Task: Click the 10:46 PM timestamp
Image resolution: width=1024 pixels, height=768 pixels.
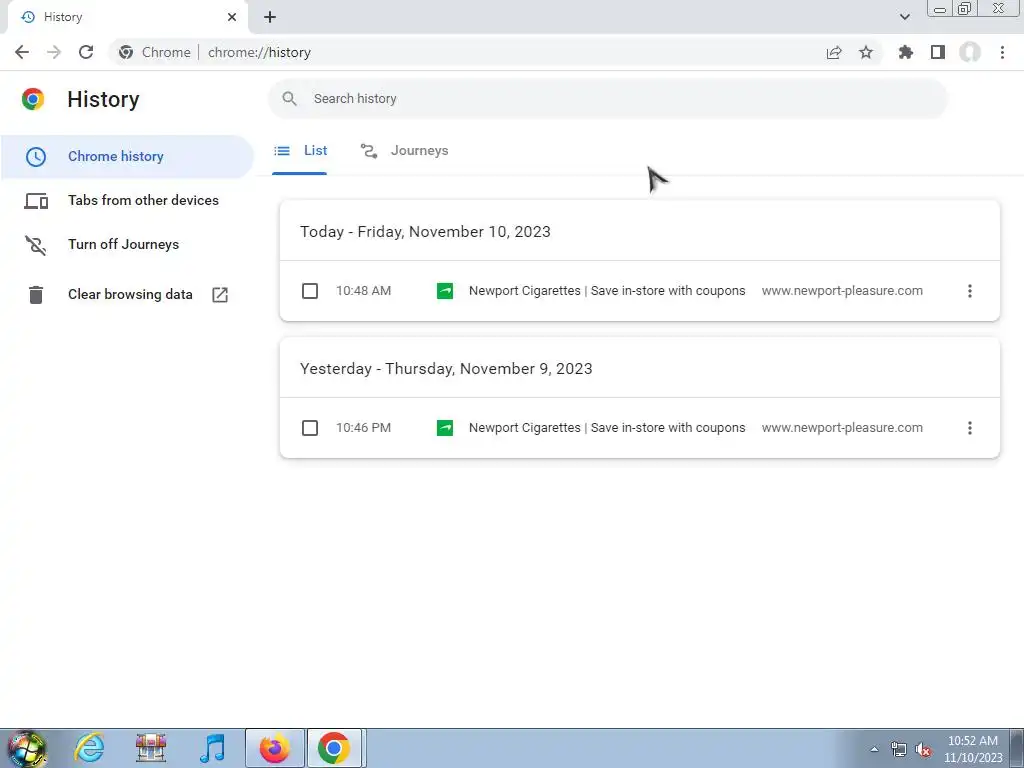Action: [x=363, y=428]
